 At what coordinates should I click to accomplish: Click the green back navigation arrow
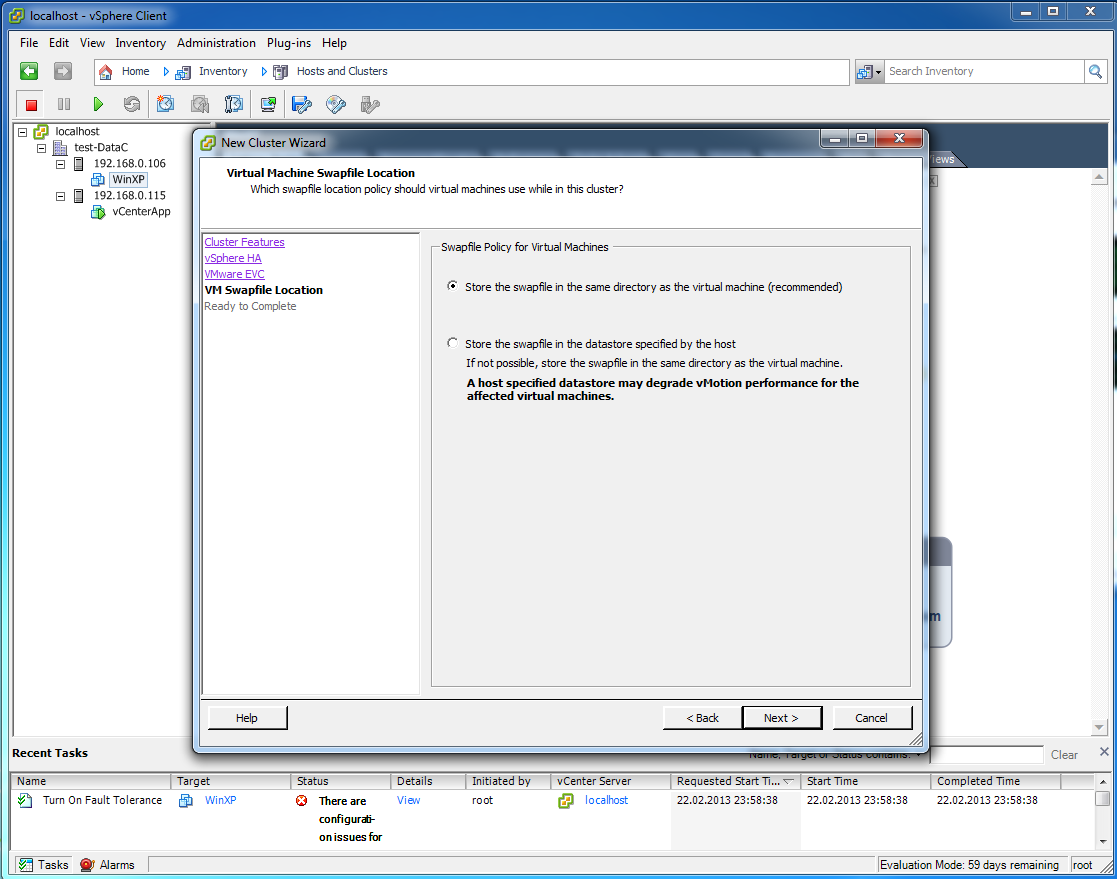click(29, 71)
